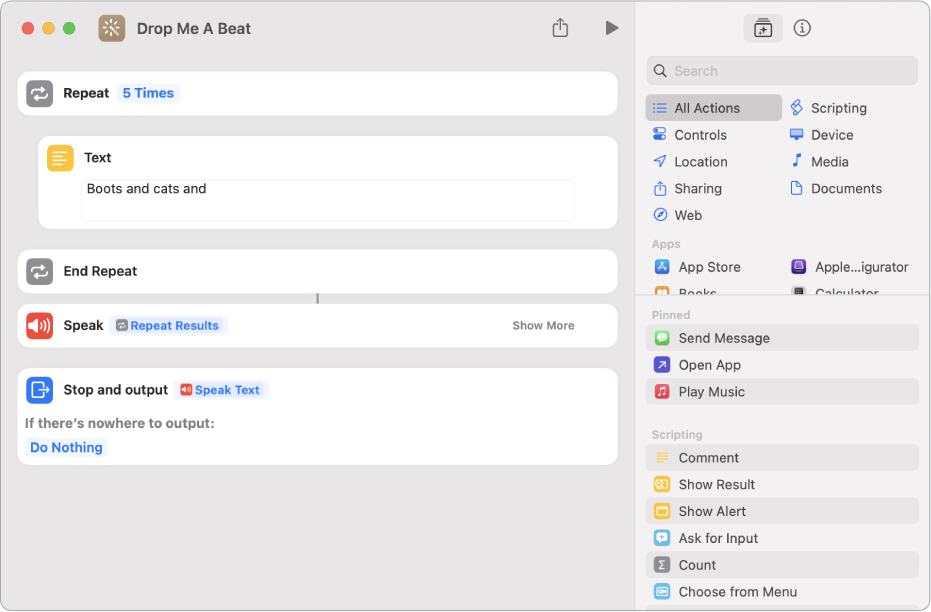Select the Speak action label

(83, 326)
